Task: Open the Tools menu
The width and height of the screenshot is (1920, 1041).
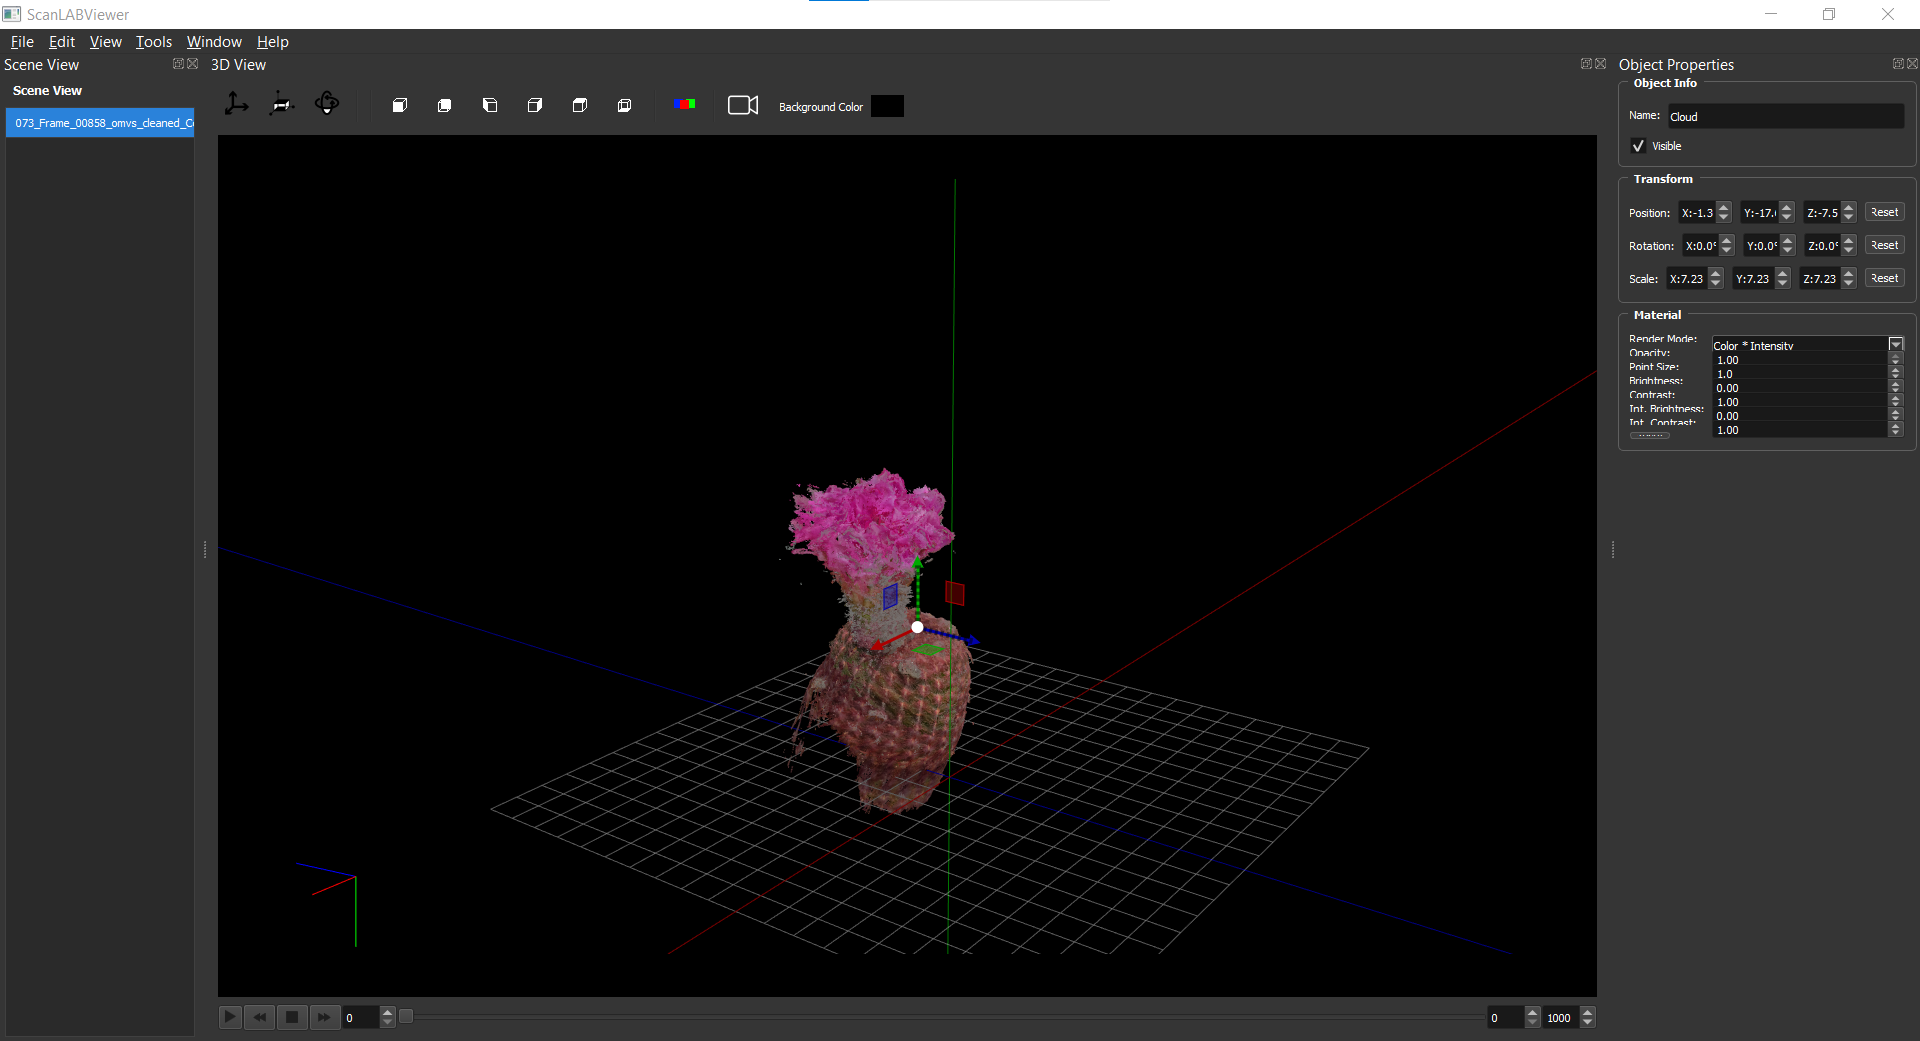Action: point(154,42)
